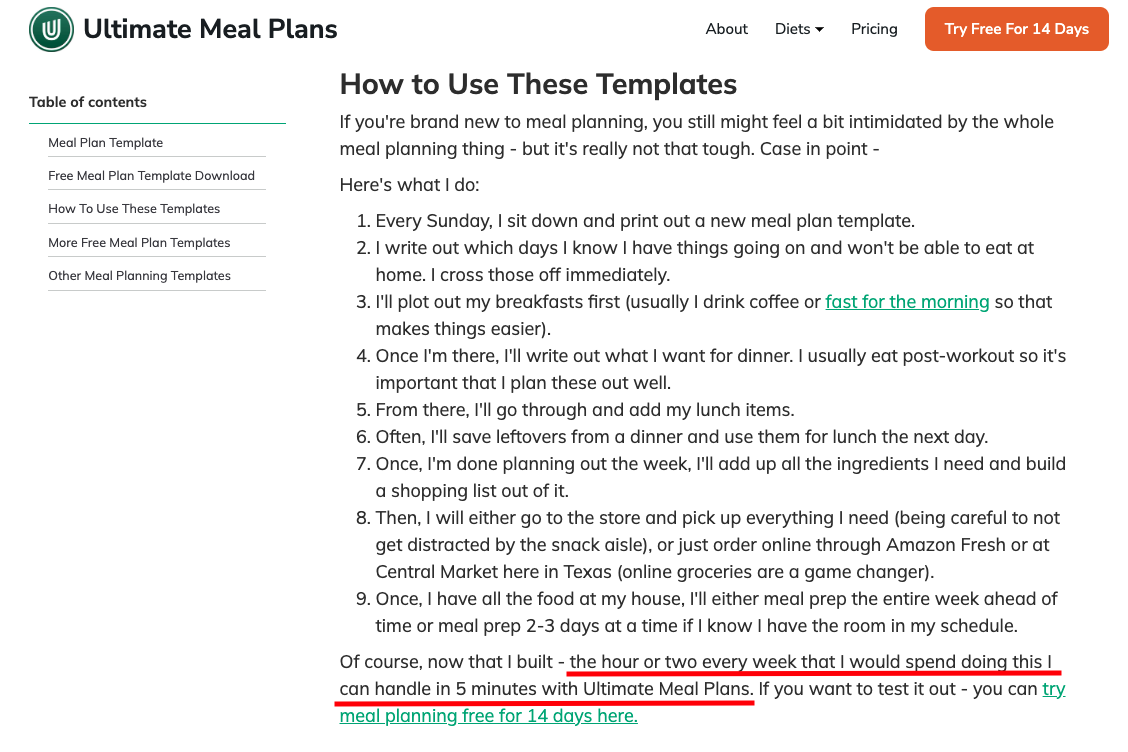The height and width of the screenshot is (752, 1128).
Task: Click the step about saving dinner leftovers
Action: (681, 437)
